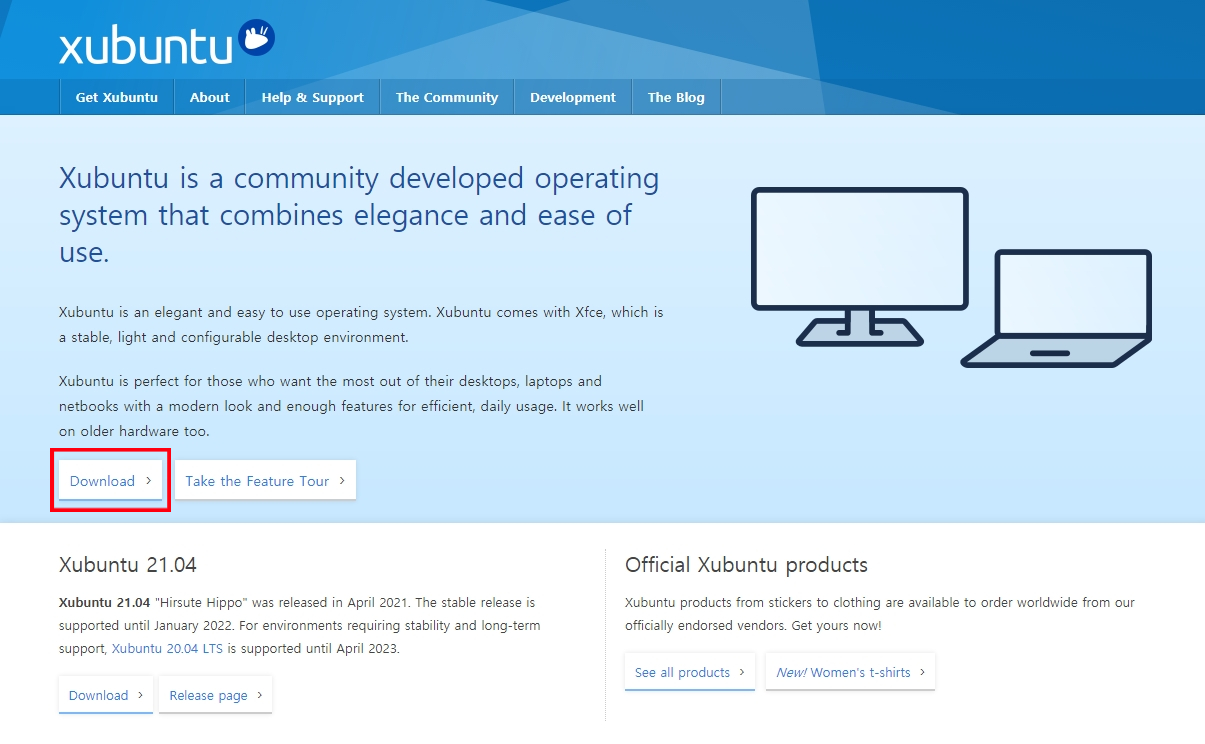Follow the Xubuntu 20.04 LTS link
The height and width of the screenshot is (744, 1205).
[x=168, y=648]
